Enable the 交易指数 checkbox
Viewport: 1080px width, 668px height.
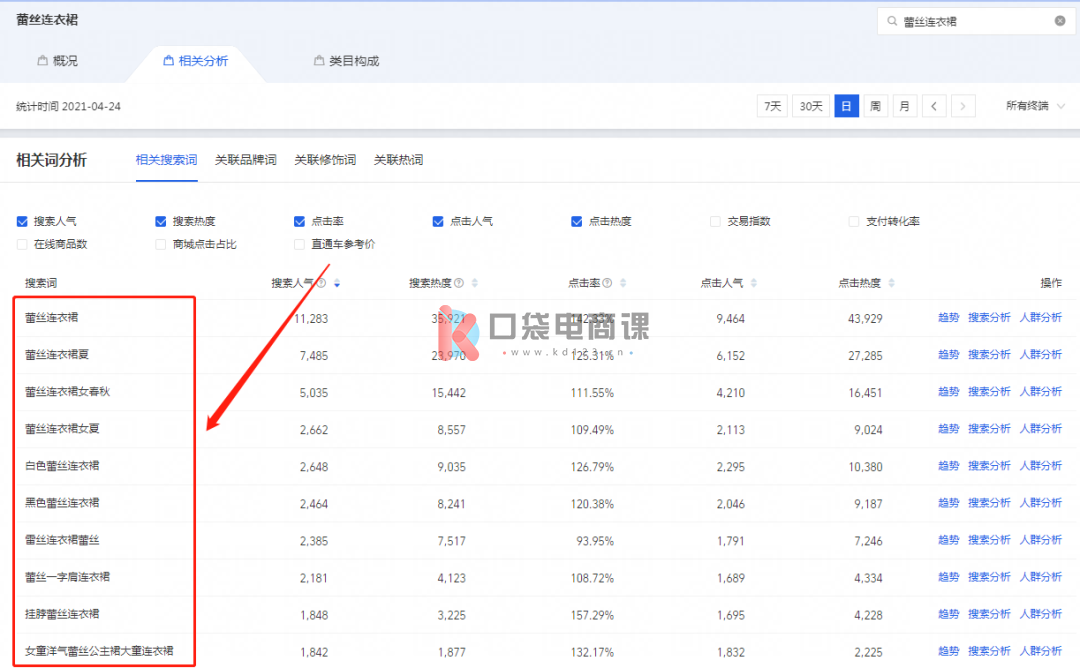(716, 221)
